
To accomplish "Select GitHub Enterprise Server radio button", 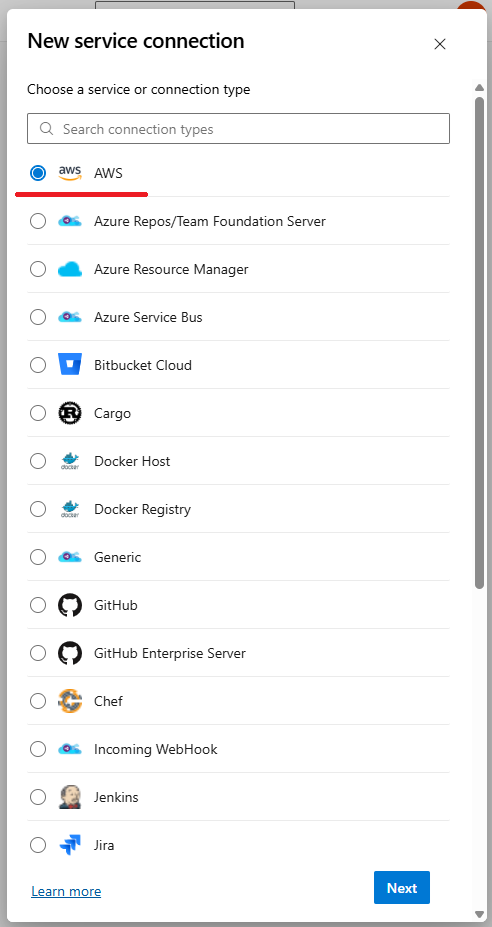I will tap(38, 653).
